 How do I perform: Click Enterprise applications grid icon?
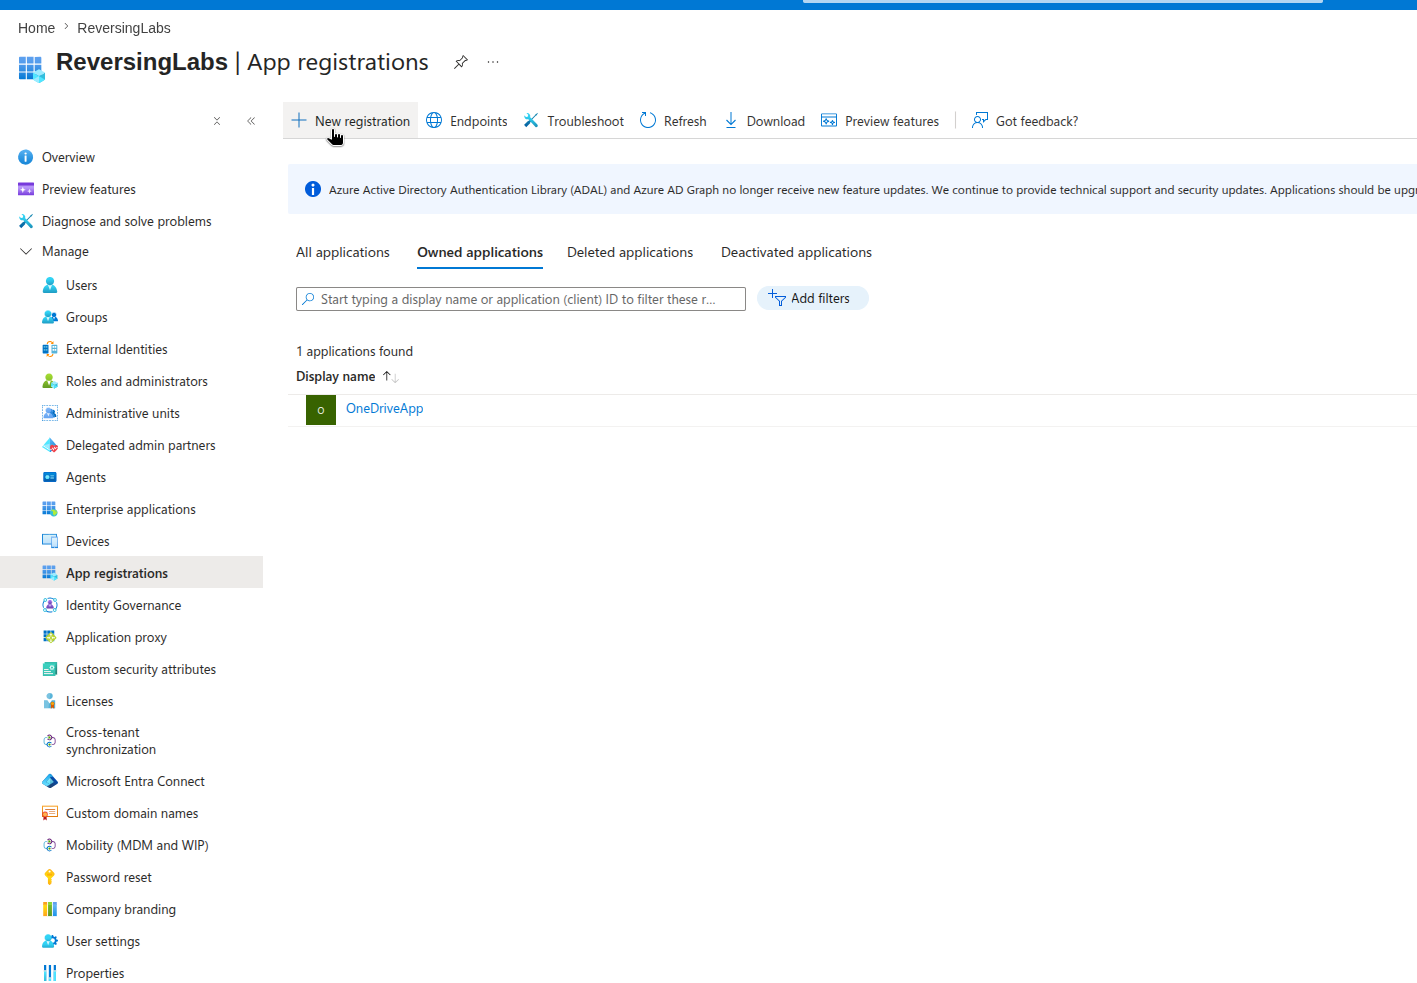click(x=50, y=509)
